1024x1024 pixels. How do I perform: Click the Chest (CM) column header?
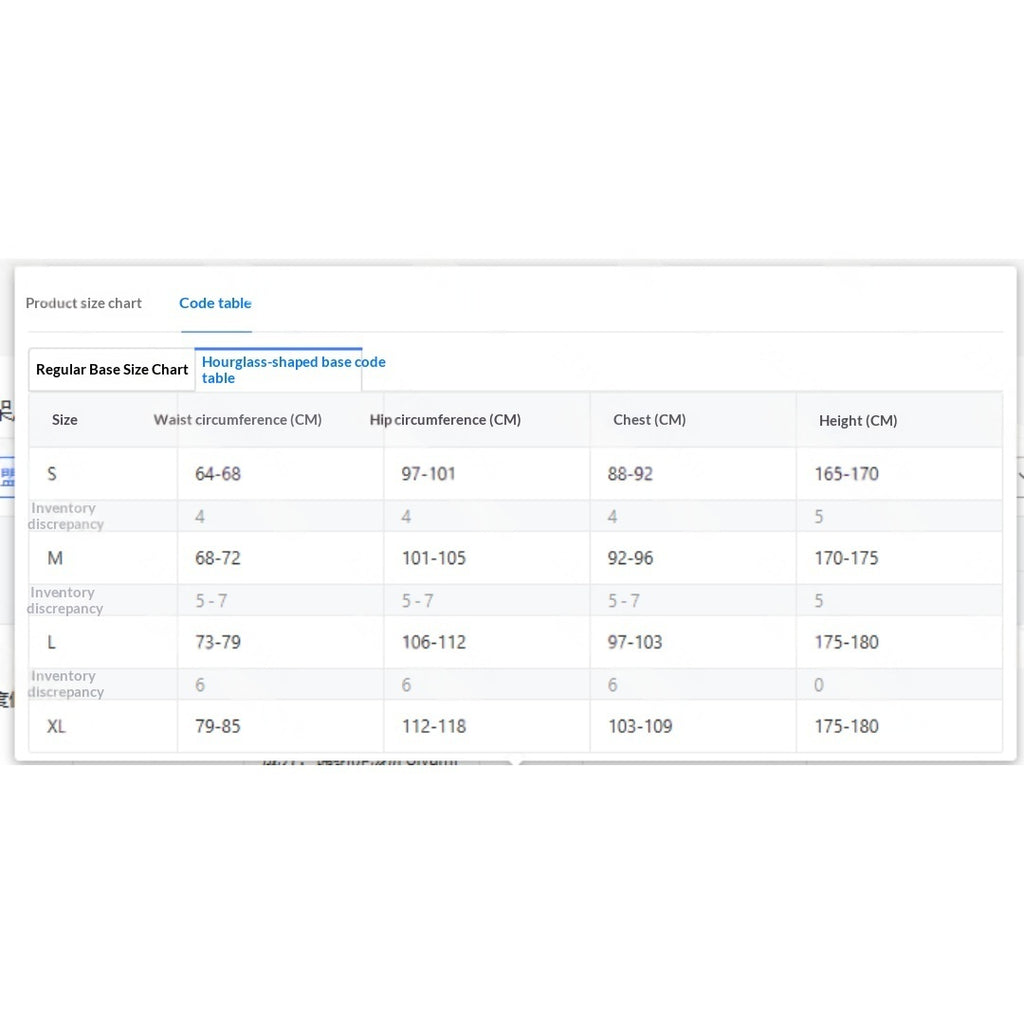click(649, 420)
